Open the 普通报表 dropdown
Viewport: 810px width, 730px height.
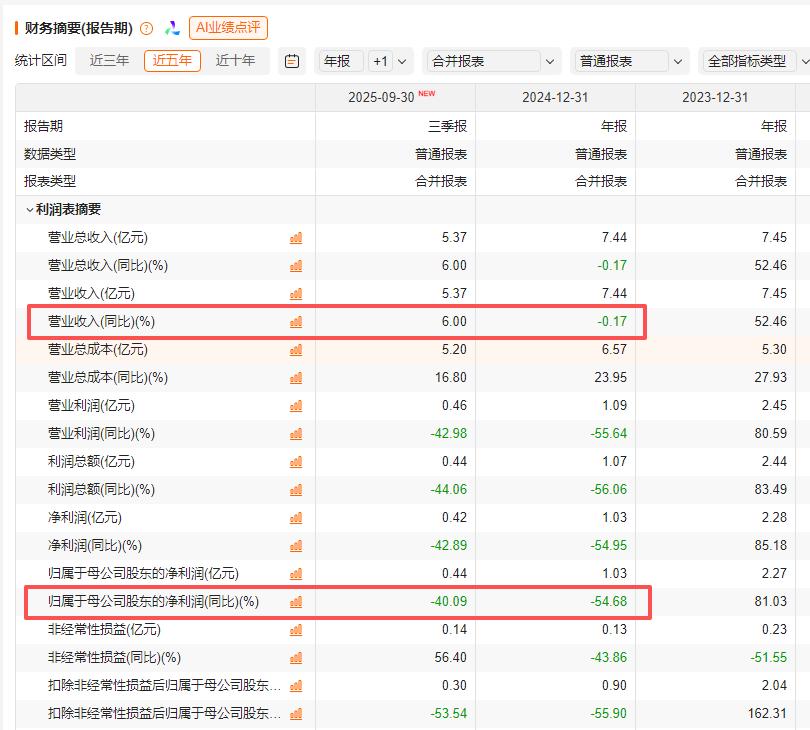coord(631,61)
